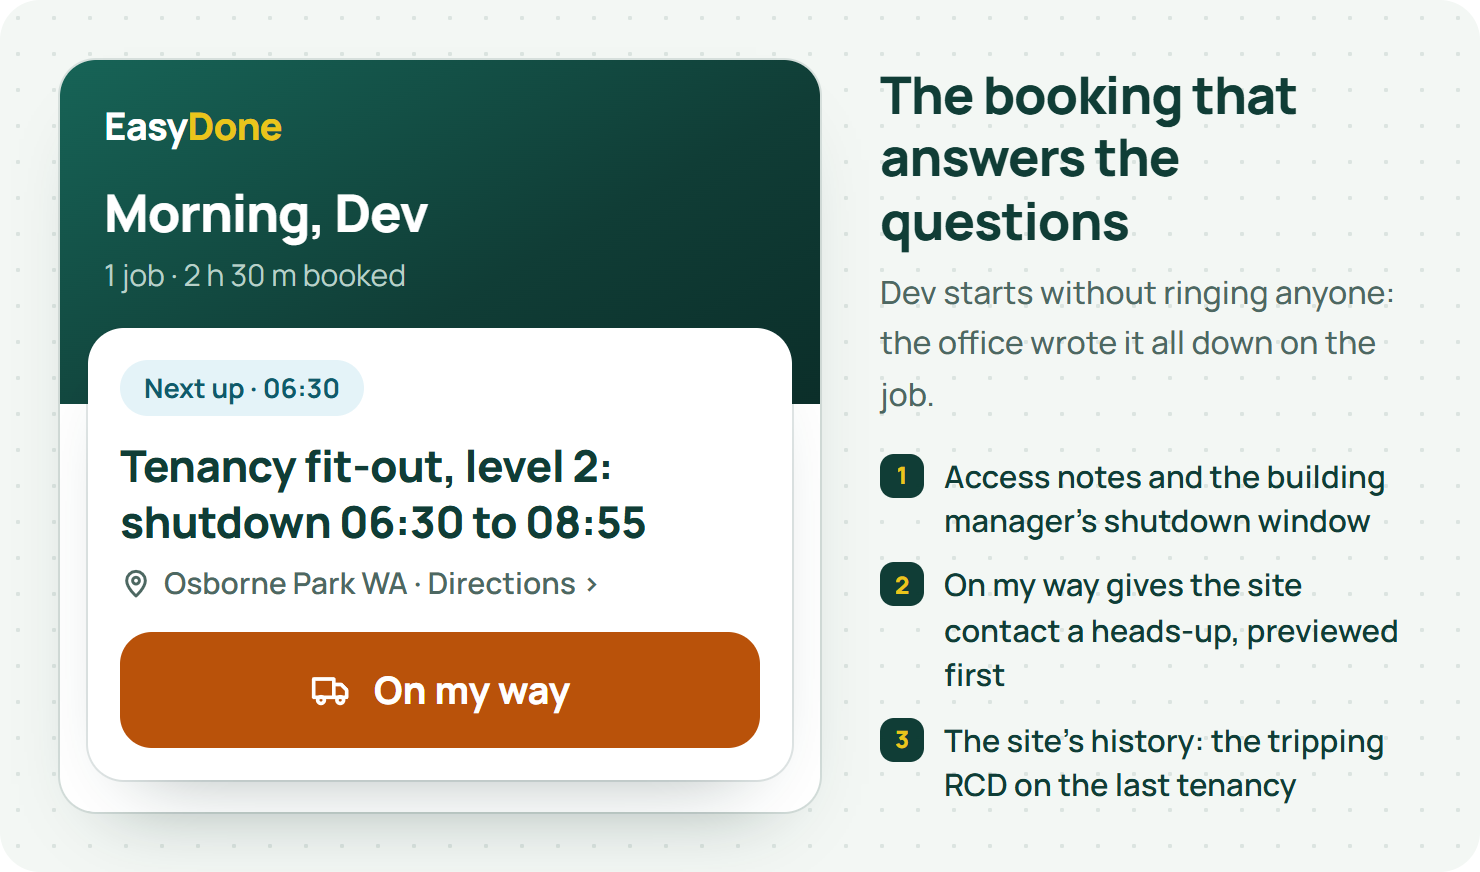Click the Osborne Park WA location text

point(285,584)
